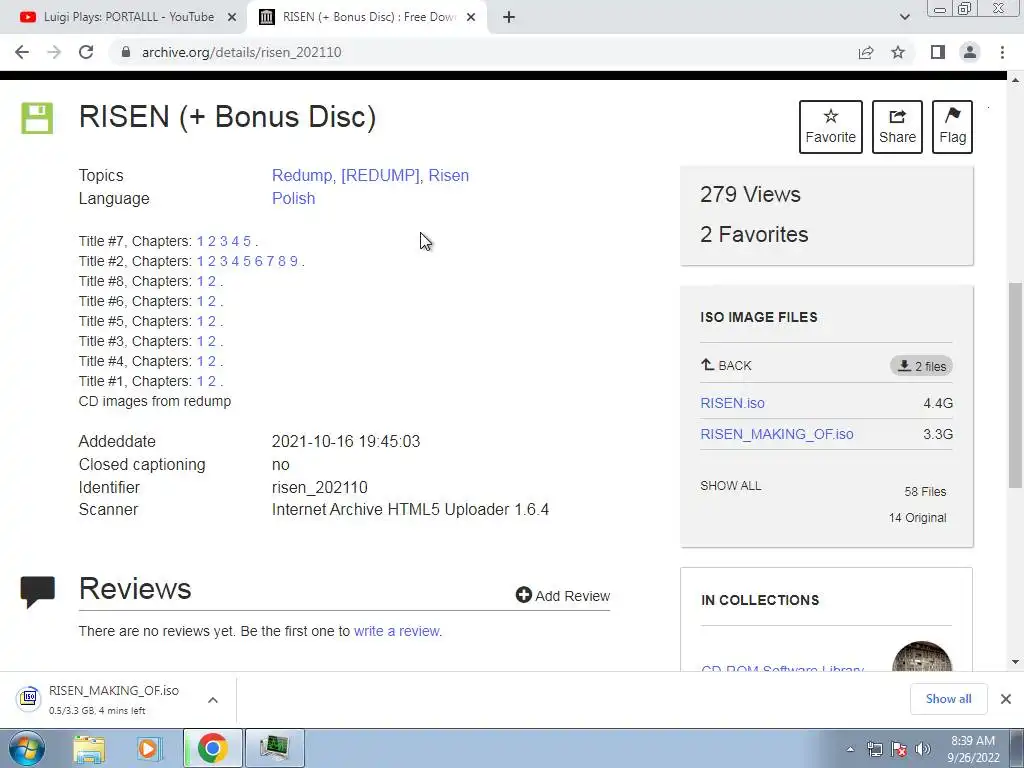Open the Chrome three-dot menu
Viewport: 1024px width, 768px height.
coord(1002,52)
